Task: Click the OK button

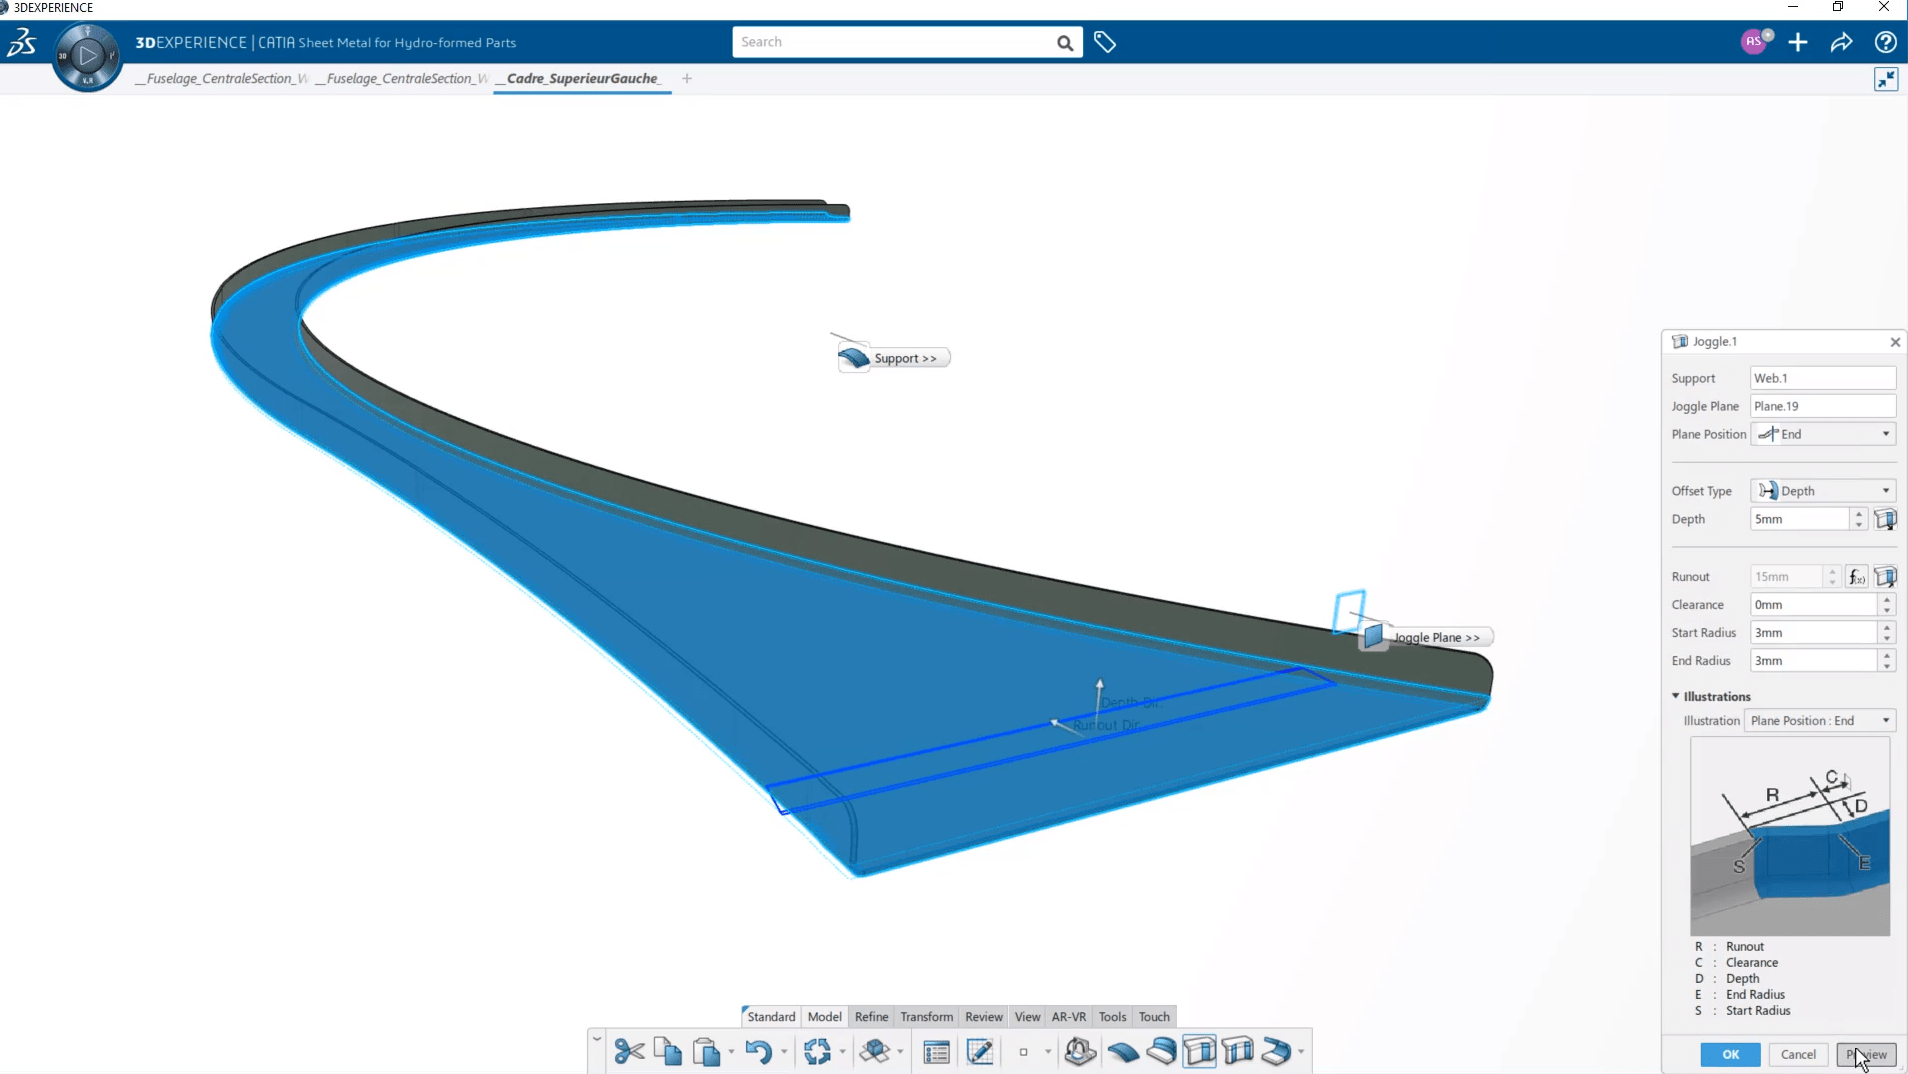Action: click(x=1730, y=1054)
